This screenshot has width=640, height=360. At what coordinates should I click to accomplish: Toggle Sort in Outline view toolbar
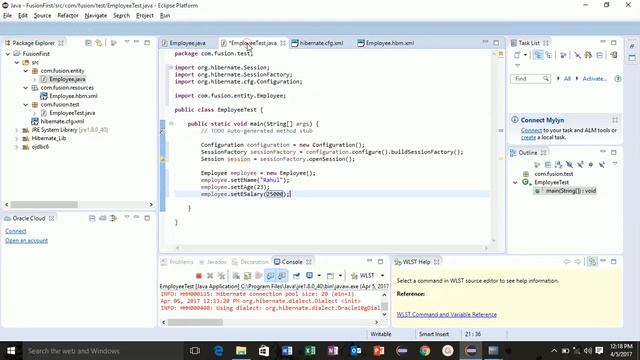pos(558,164)
